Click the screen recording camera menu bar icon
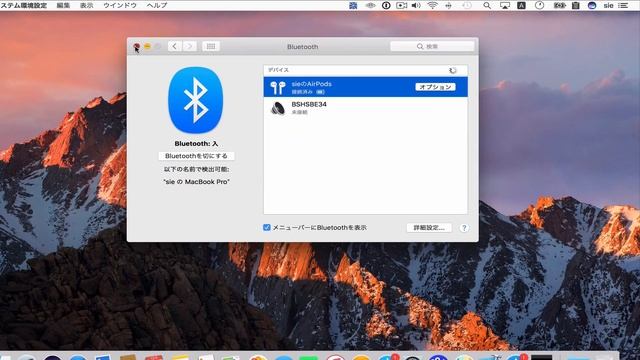This screenshot has width=640, height=360. point(402,5)
